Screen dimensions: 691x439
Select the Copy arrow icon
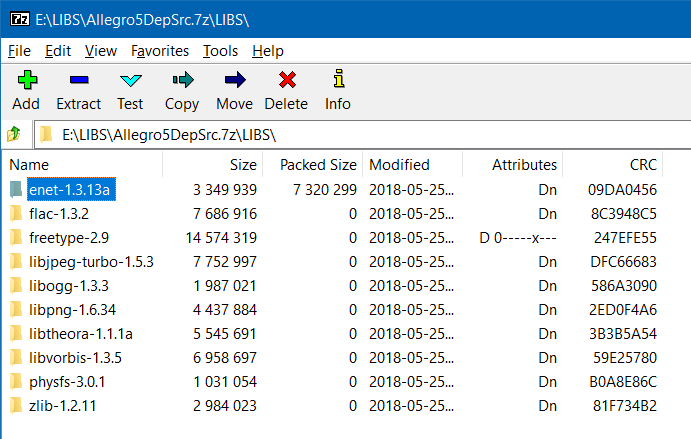coord(182,80)
